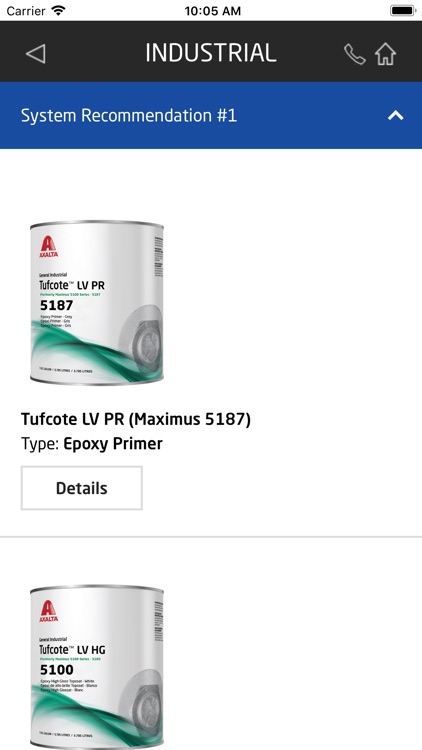
Task: Select the Tufcote LV HG 5100 can image
Action: click(97, 667)
